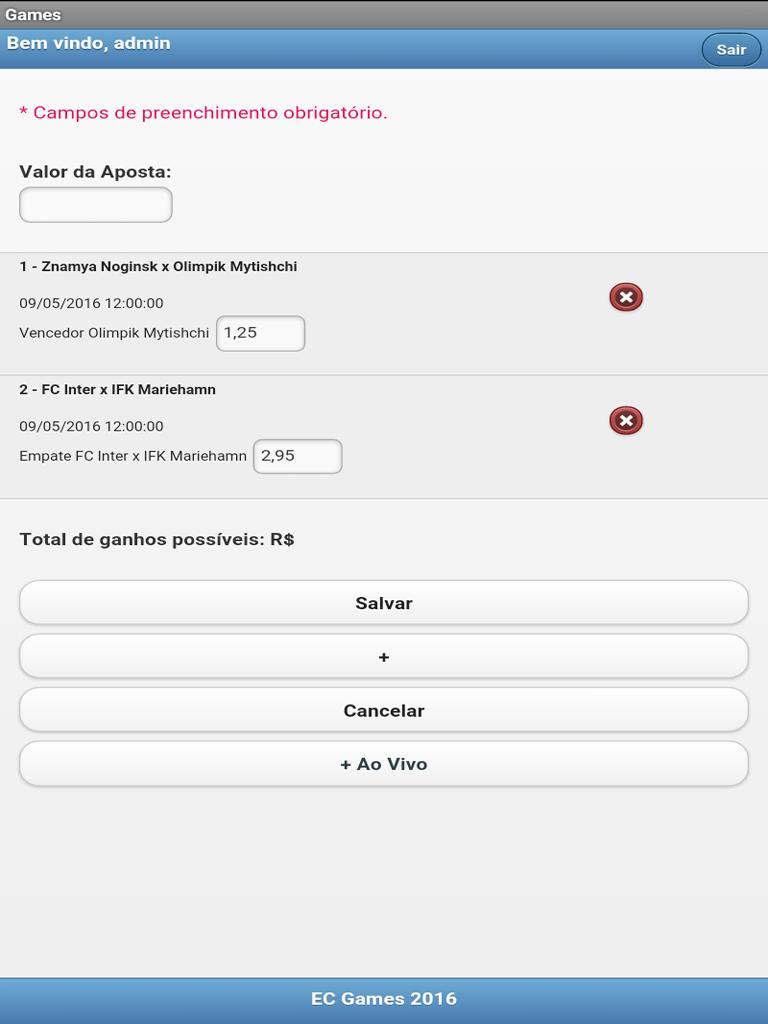The width and height of the screenshot is (768, 1024).
Task: Click the Bem vindo, admin header
Action: (x=89, y=43)
